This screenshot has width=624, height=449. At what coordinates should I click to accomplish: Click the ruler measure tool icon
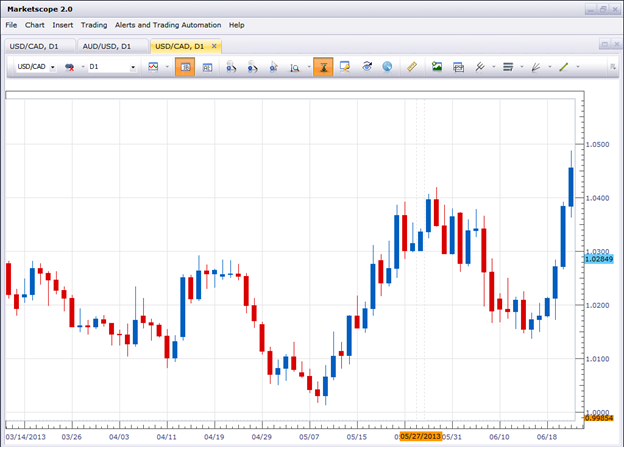coord(411,67)
